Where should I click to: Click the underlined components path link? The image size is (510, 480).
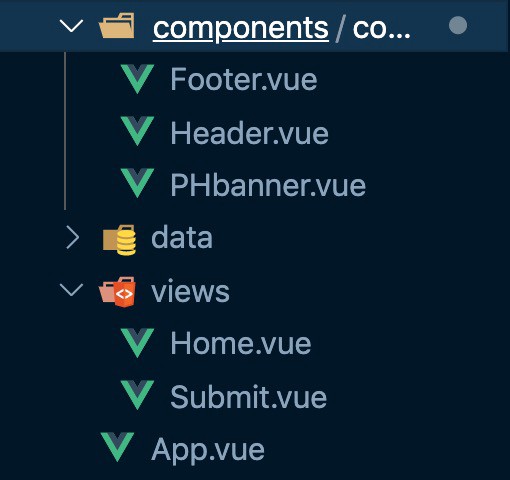coord(241,29)
